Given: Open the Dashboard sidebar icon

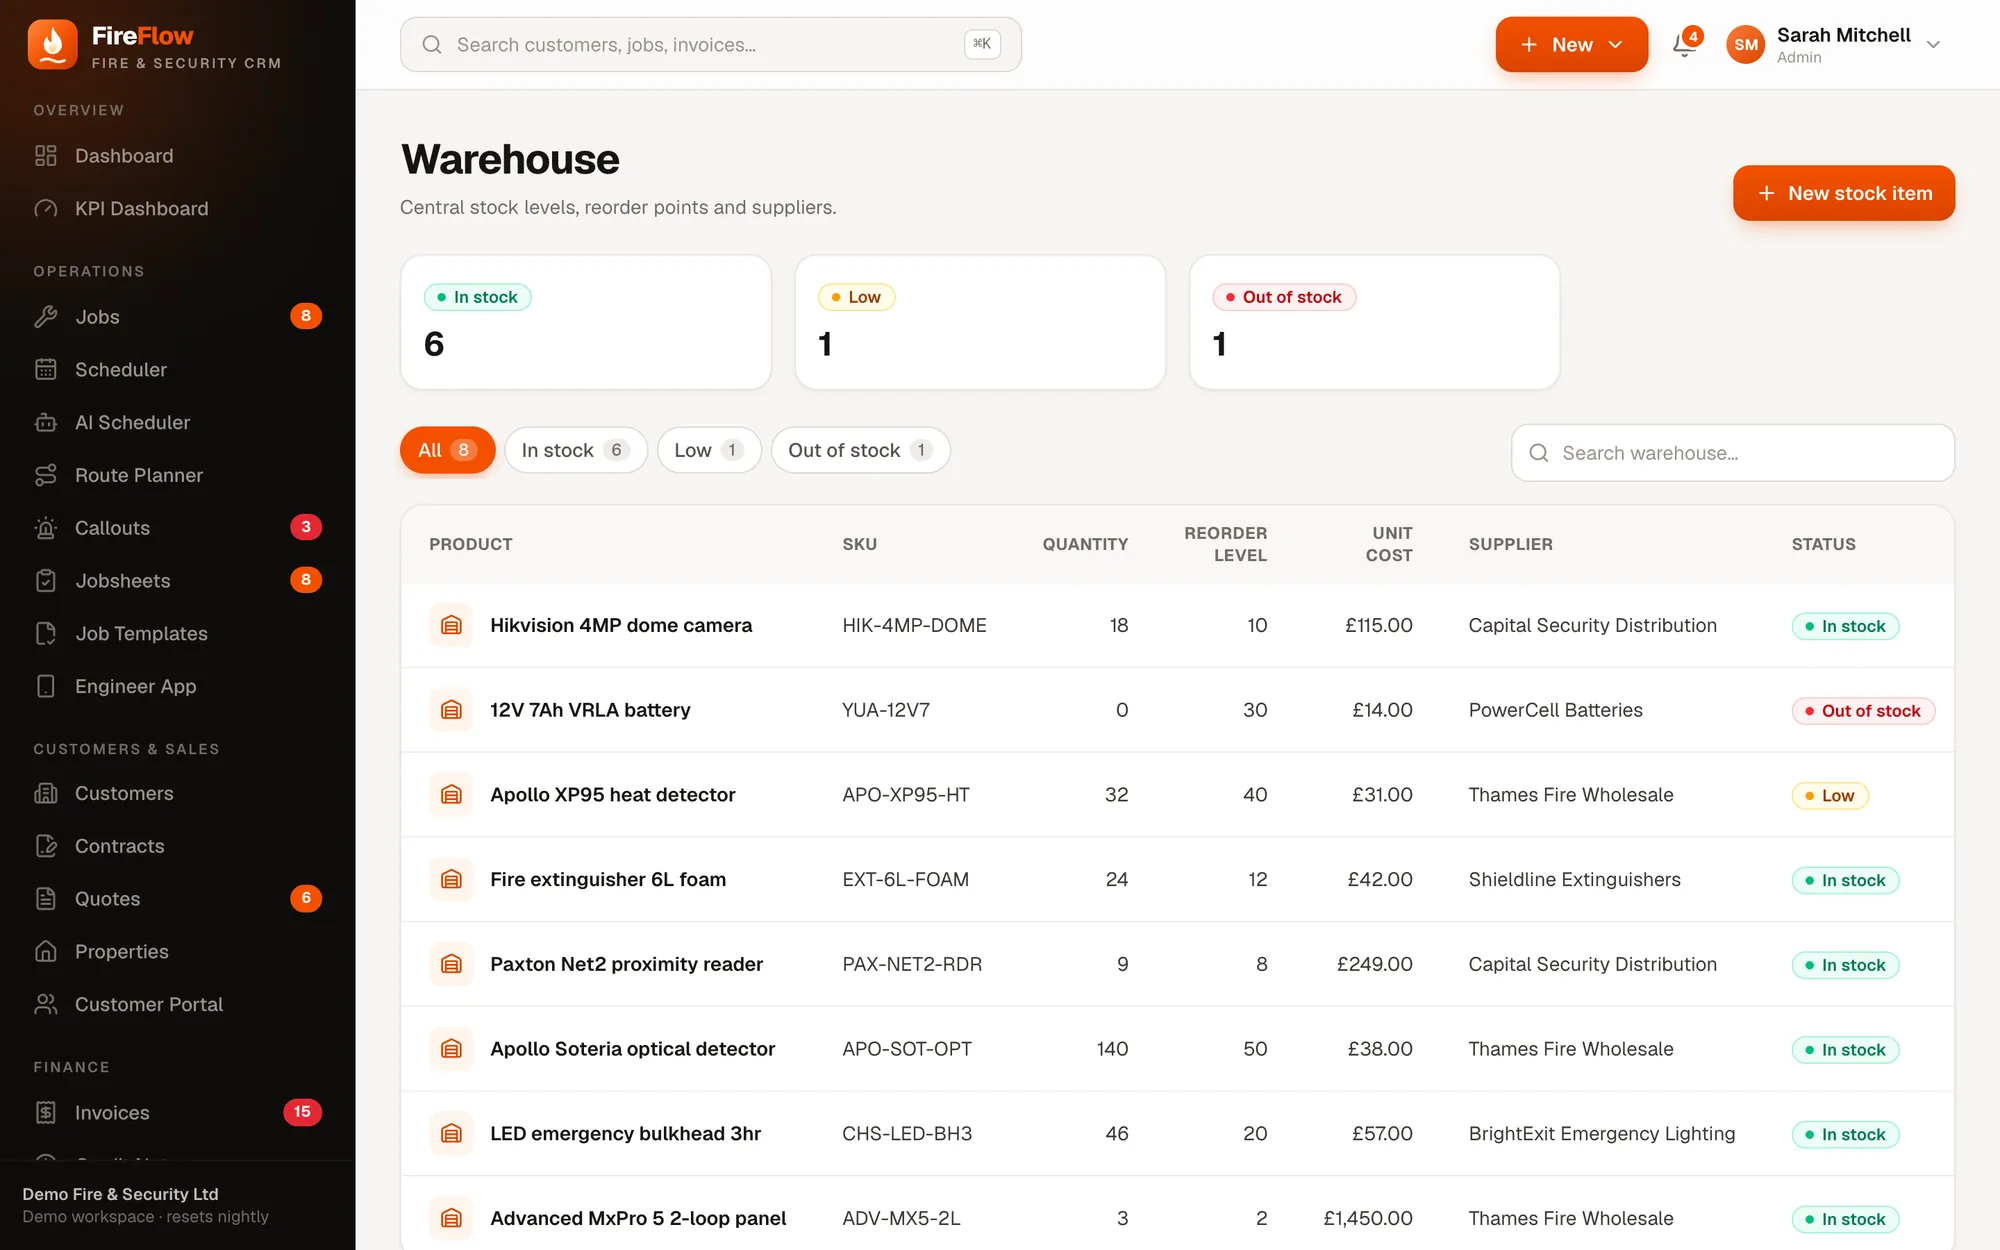Looking at the screenshot, I should pos(46,156).
